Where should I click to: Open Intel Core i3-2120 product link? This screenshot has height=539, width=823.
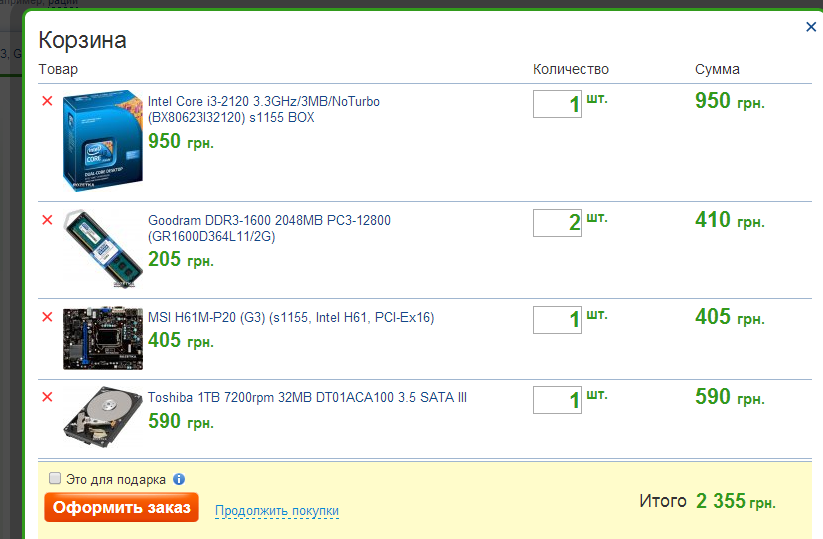[263, 109]
